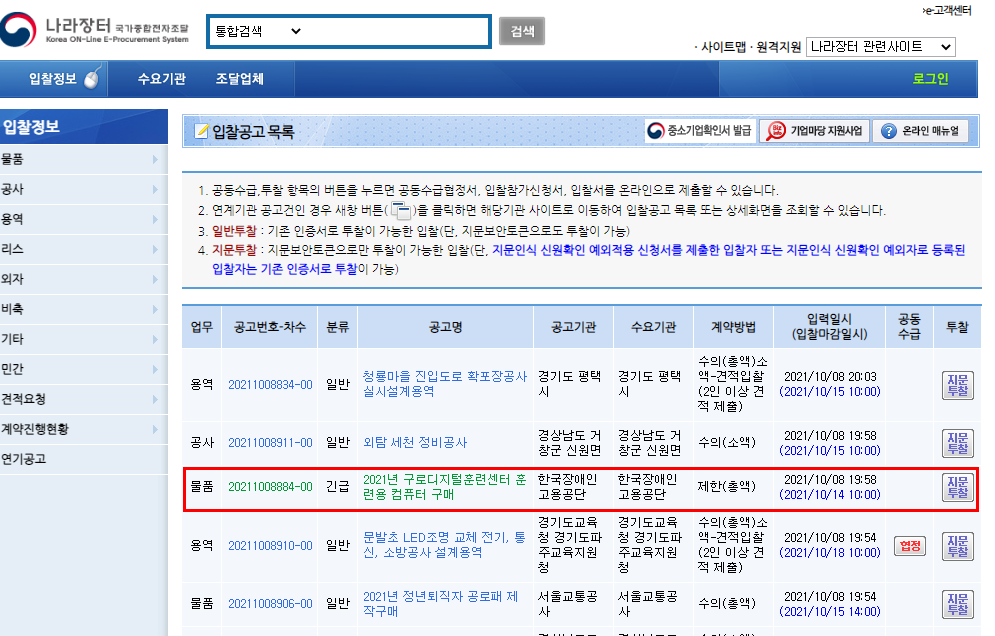995x636 pixels.
Task: Click the 계약방법 column header
Action: coord(733,327)
